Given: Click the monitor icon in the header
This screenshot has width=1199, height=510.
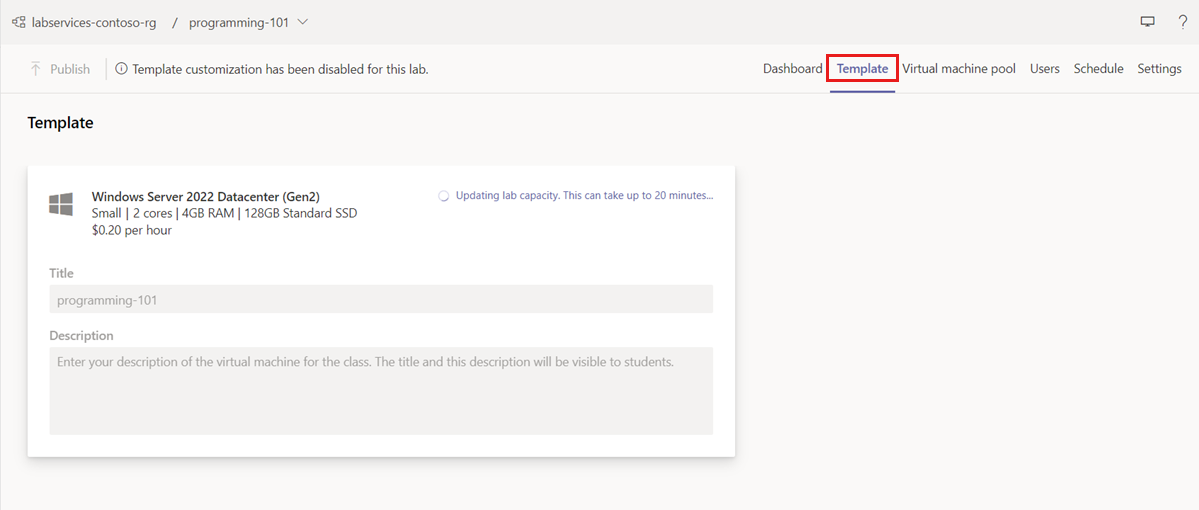Looking at the screenshot, I should point(1147,22).
